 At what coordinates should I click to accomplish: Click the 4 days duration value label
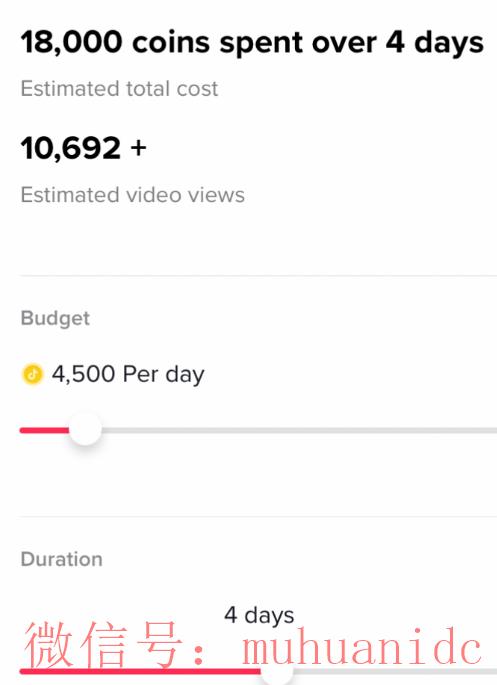tap(259, 615)
